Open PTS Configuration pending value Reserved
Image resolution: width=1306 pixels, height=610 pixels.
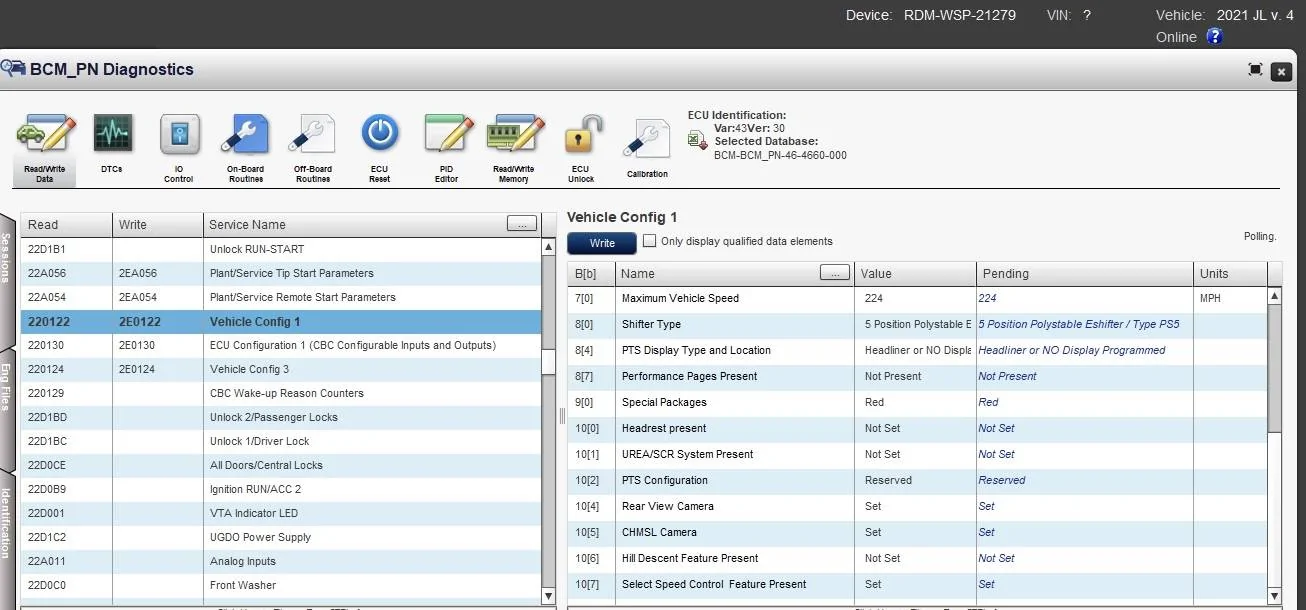click(1084, 480)
